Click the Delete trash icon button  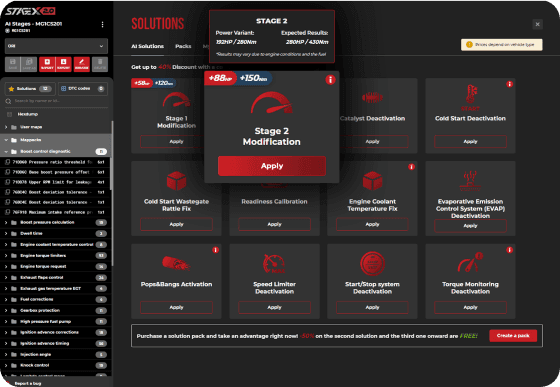click(100, 64)
